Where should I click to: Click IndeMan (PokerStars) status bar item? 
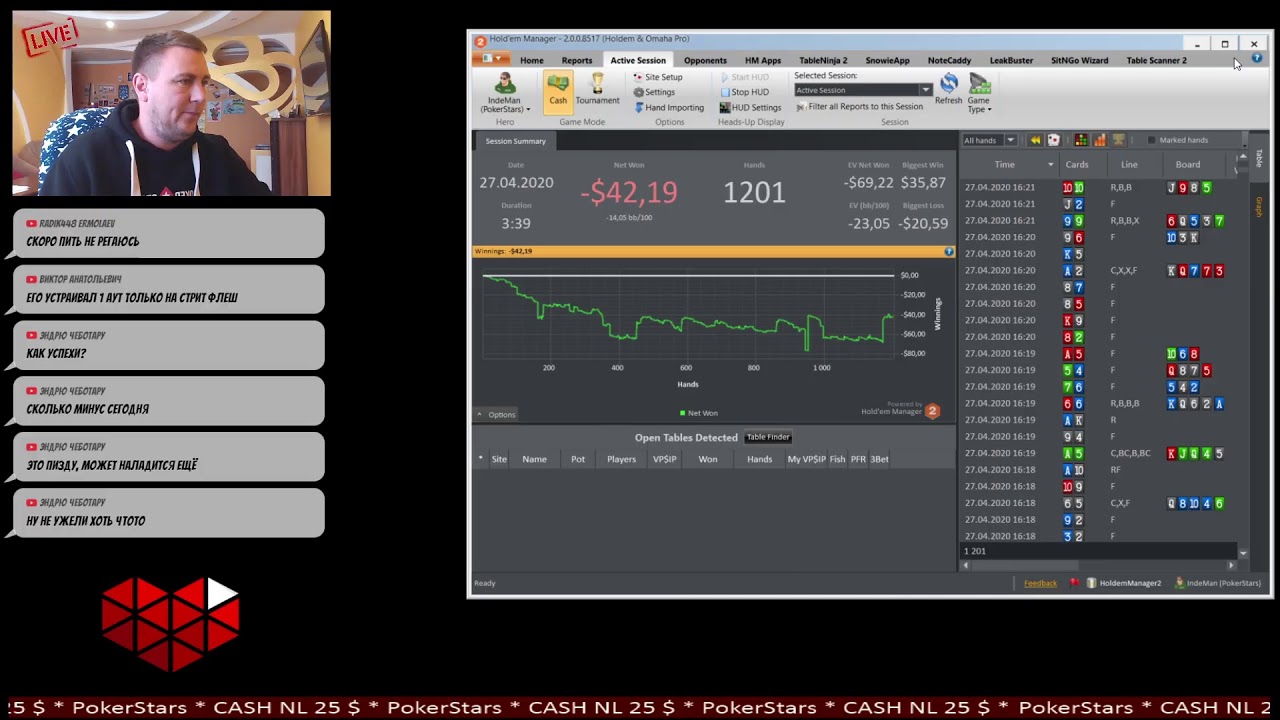tap(1217, 583)
